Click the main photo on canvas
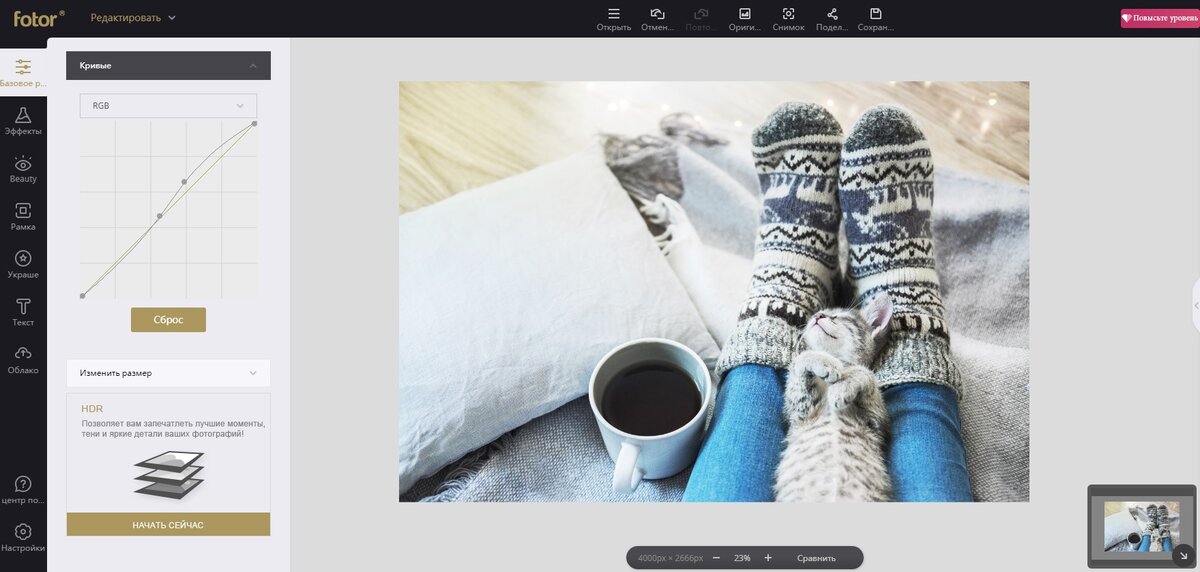1200x572 pixels. click(714, 291)
